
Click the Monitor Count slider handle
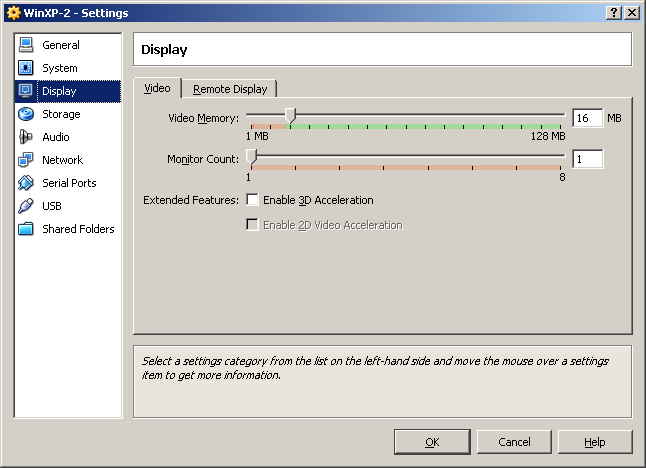pyautogui.click(x=251, y=157)
